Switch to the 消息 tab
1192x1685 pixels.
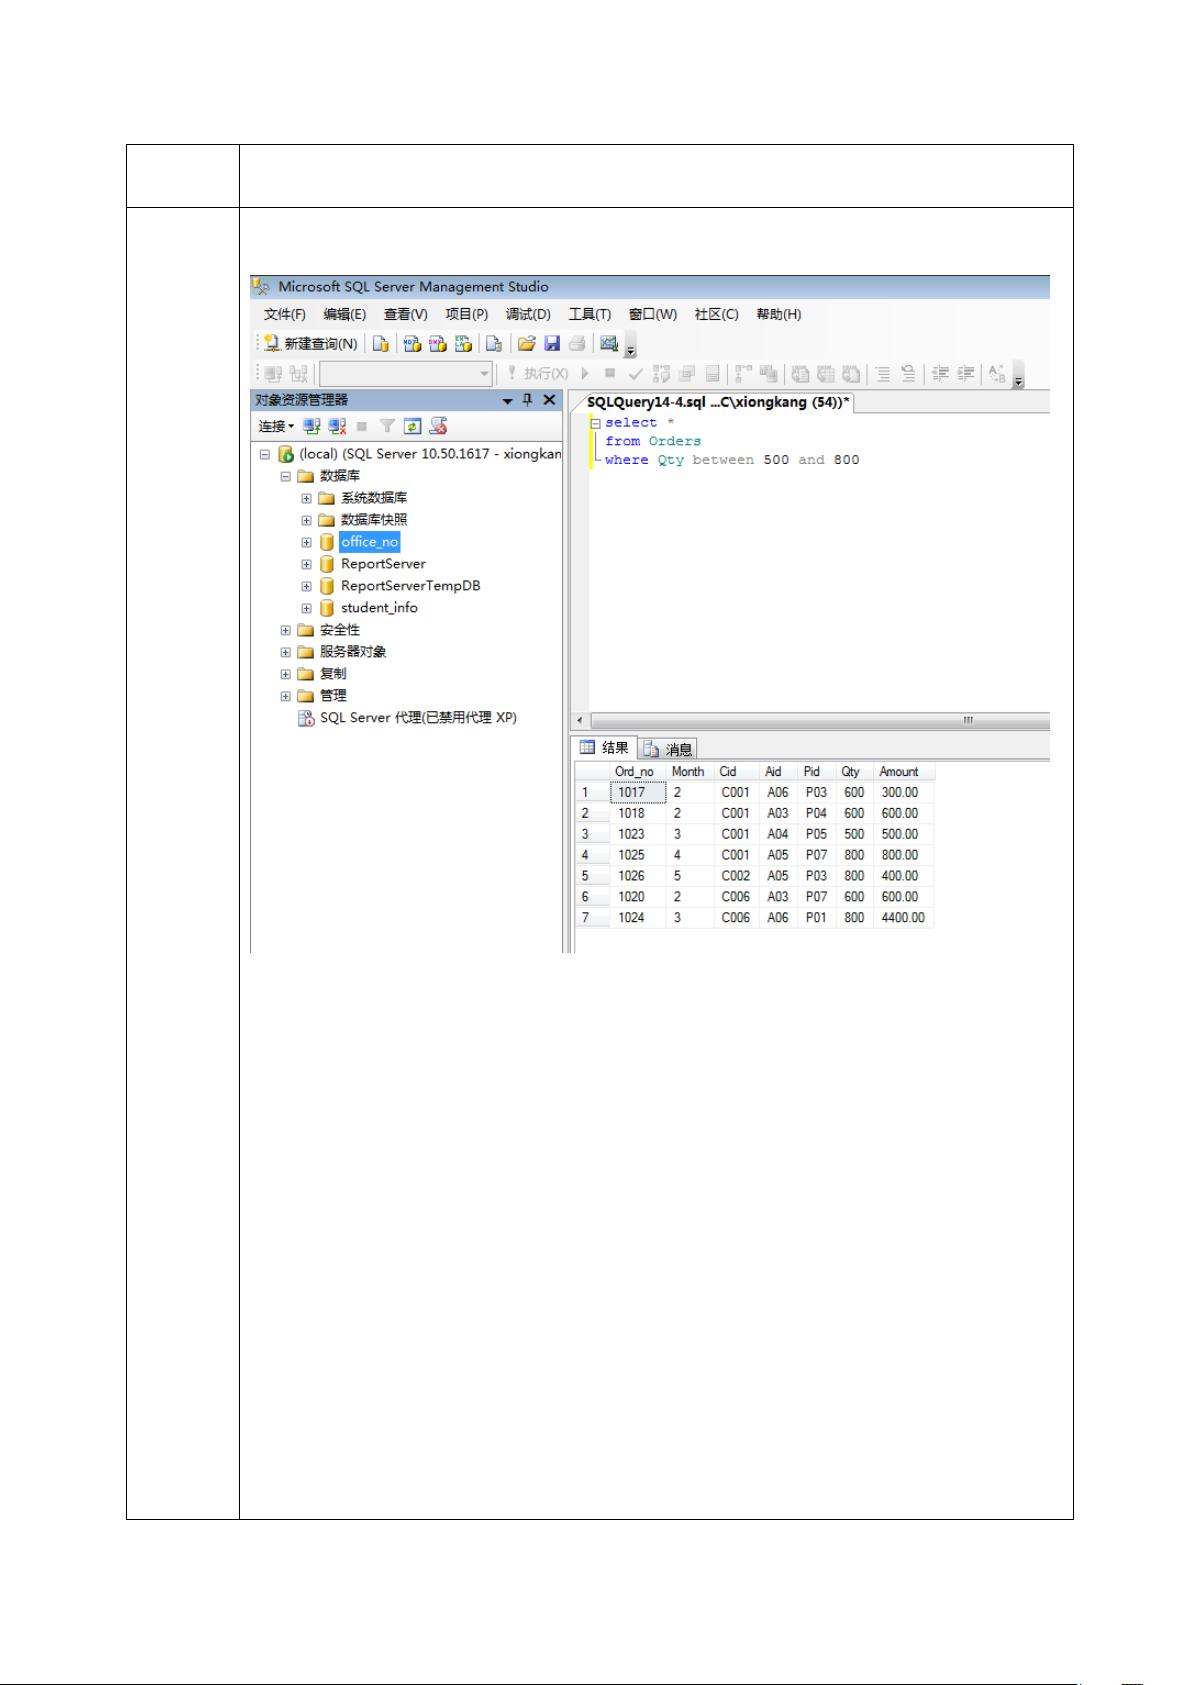668,749
